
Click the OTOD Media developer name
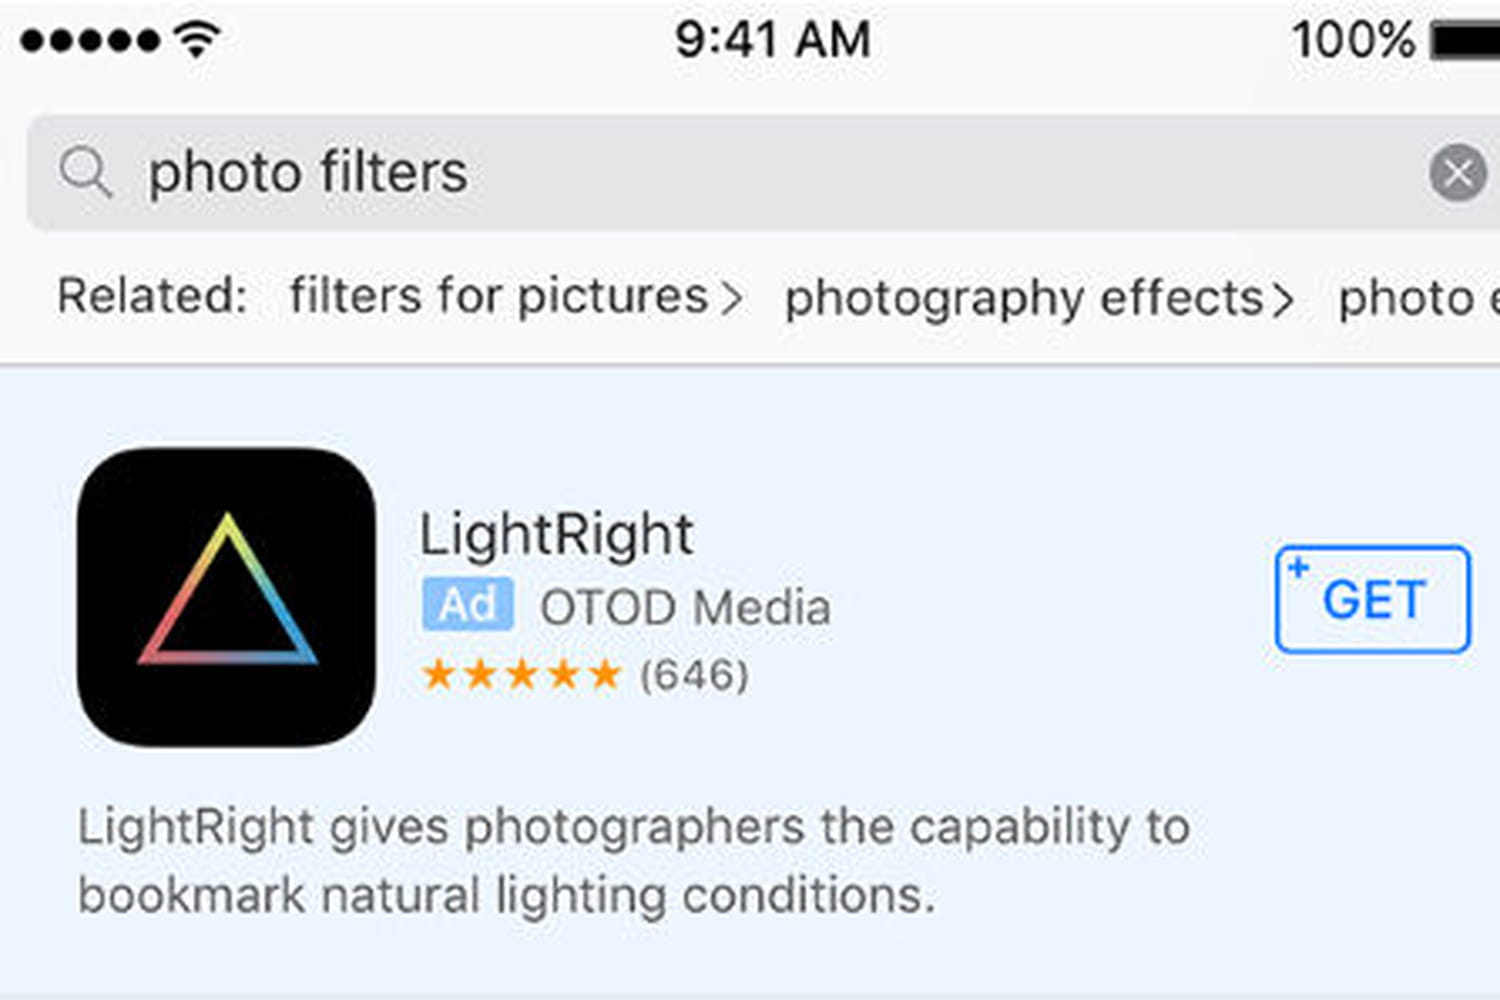pos(685,607)
